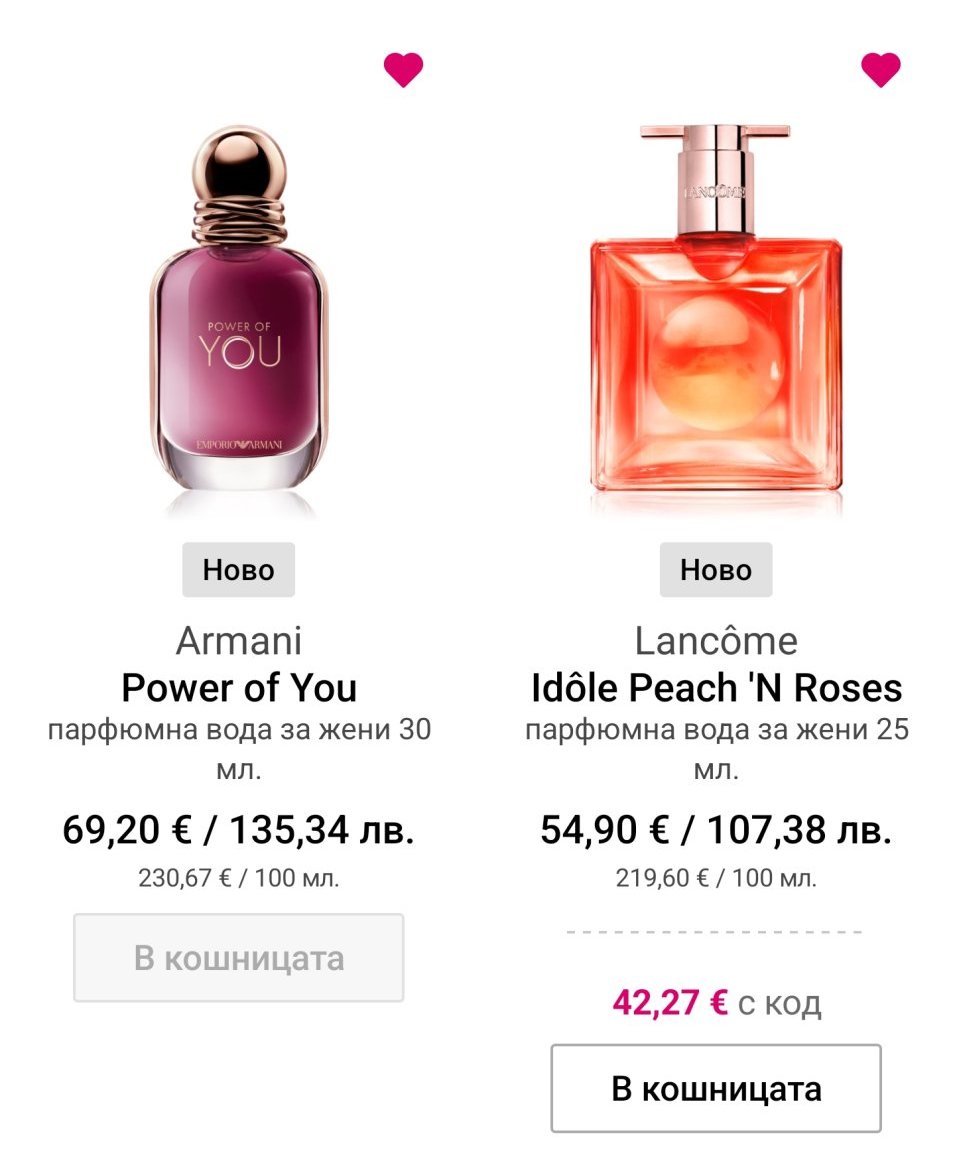
Task: Open the Power of You product title
Action: coord(238,688)
